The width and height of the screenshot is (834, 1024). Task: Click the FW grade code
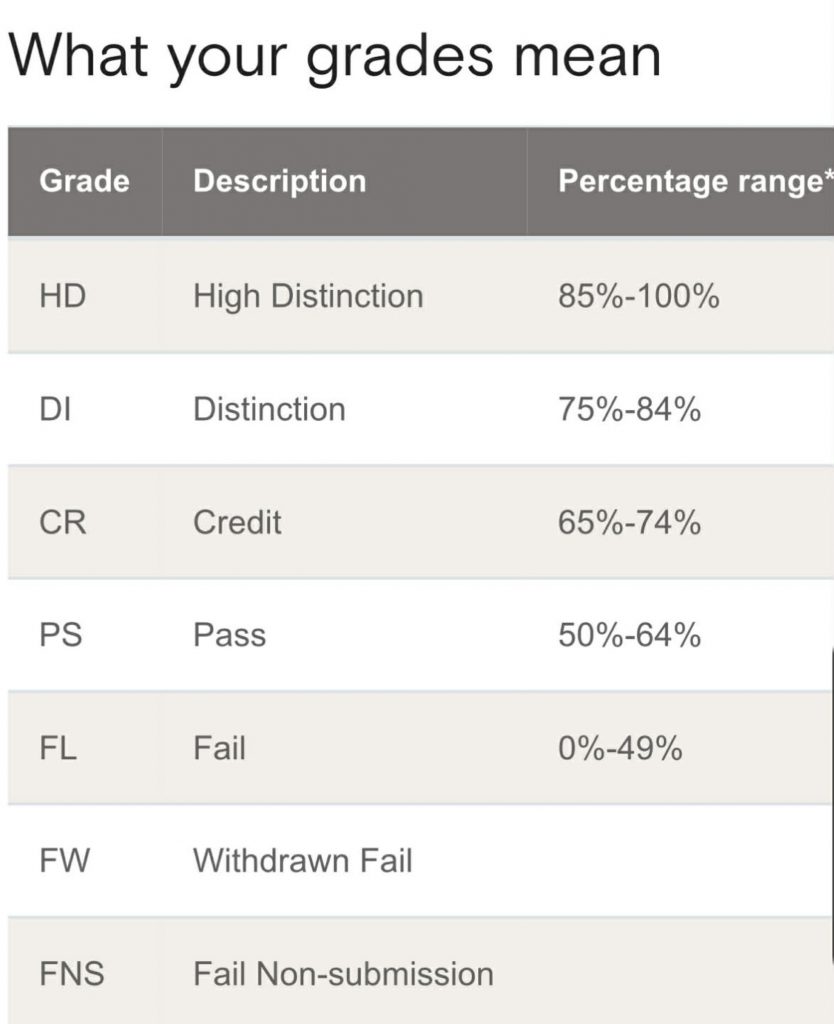[64, 861]
